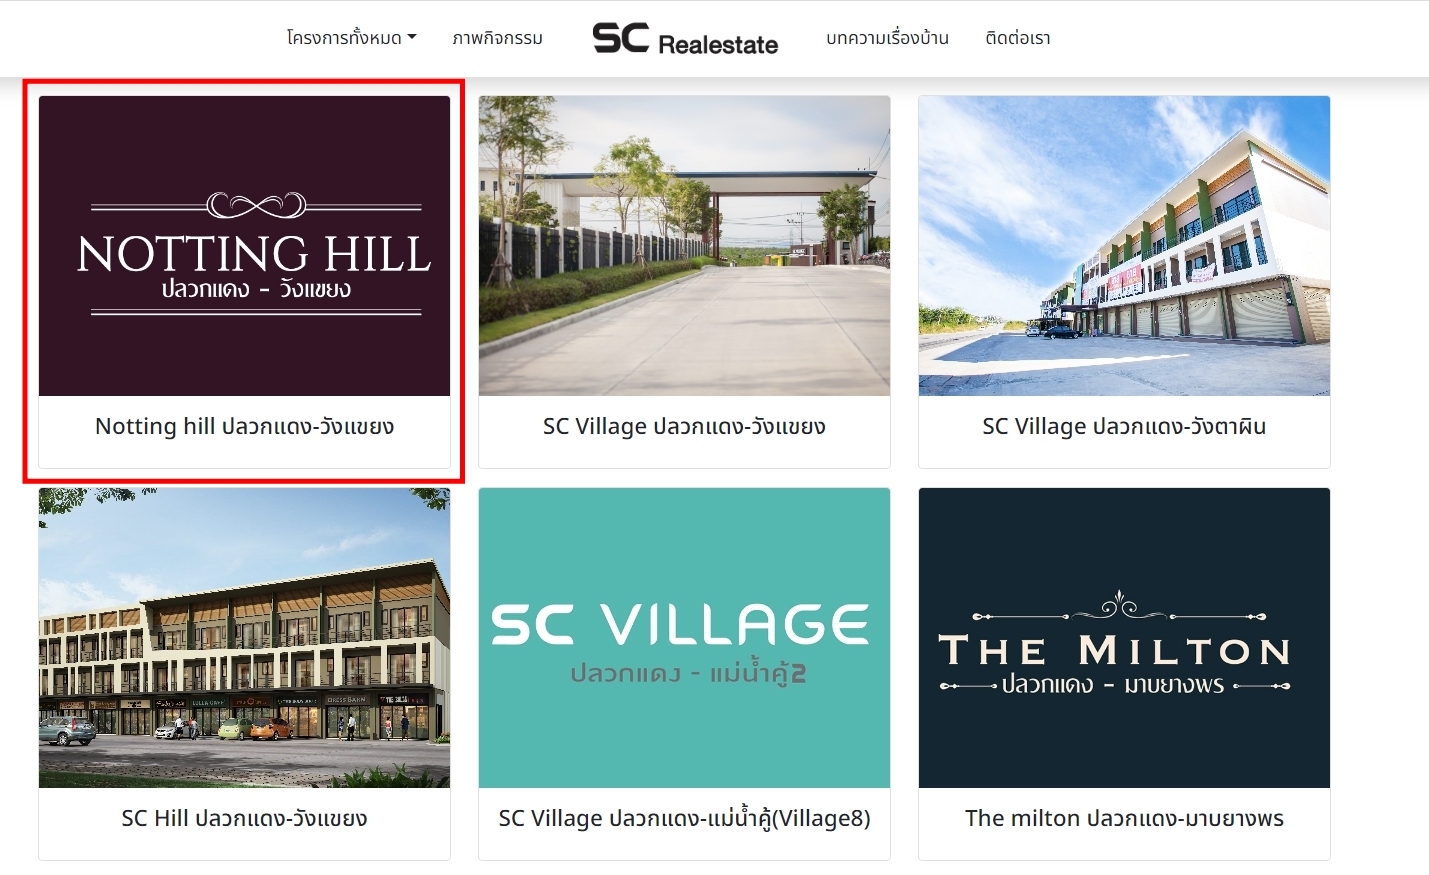Open the ติดต่อเรา contact link

click(1017, 38)
